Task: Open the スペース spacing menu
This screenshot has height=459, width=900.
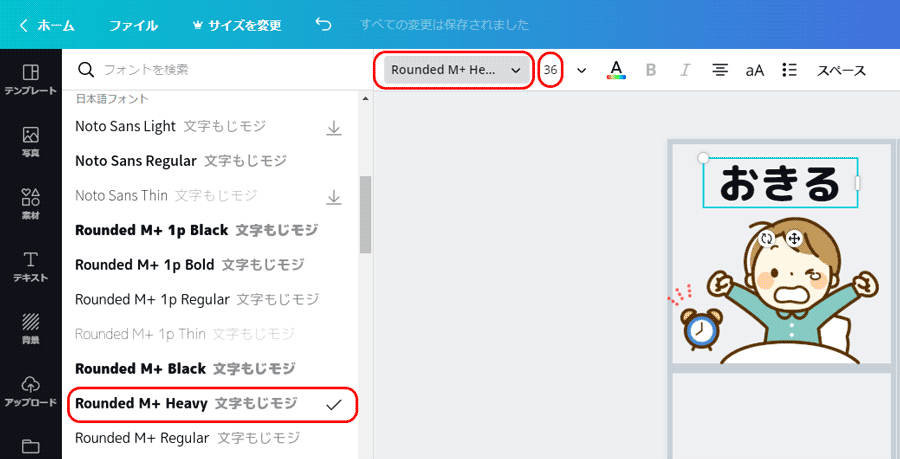Action: tap(841, 71)
